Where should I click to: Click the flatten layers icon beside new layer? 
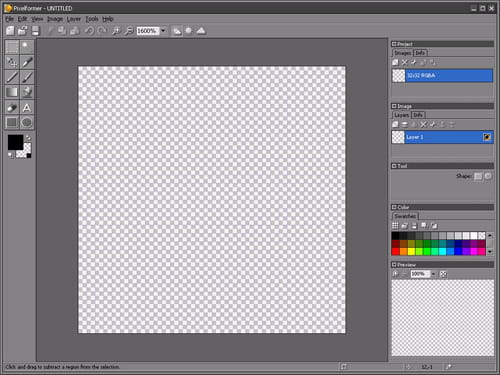(x=405, y=125)
